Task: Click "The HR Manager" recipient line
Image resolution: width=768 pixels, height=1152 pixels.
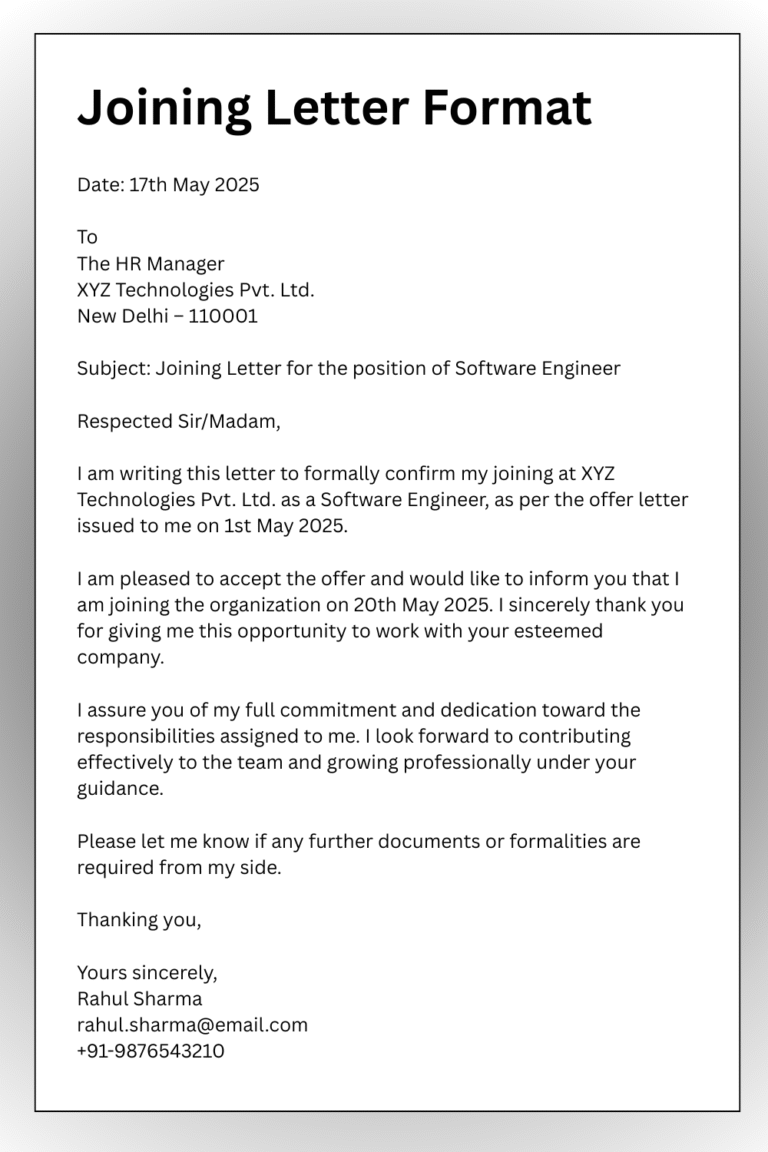Action: pyautogui.click(x=151, y=264)
